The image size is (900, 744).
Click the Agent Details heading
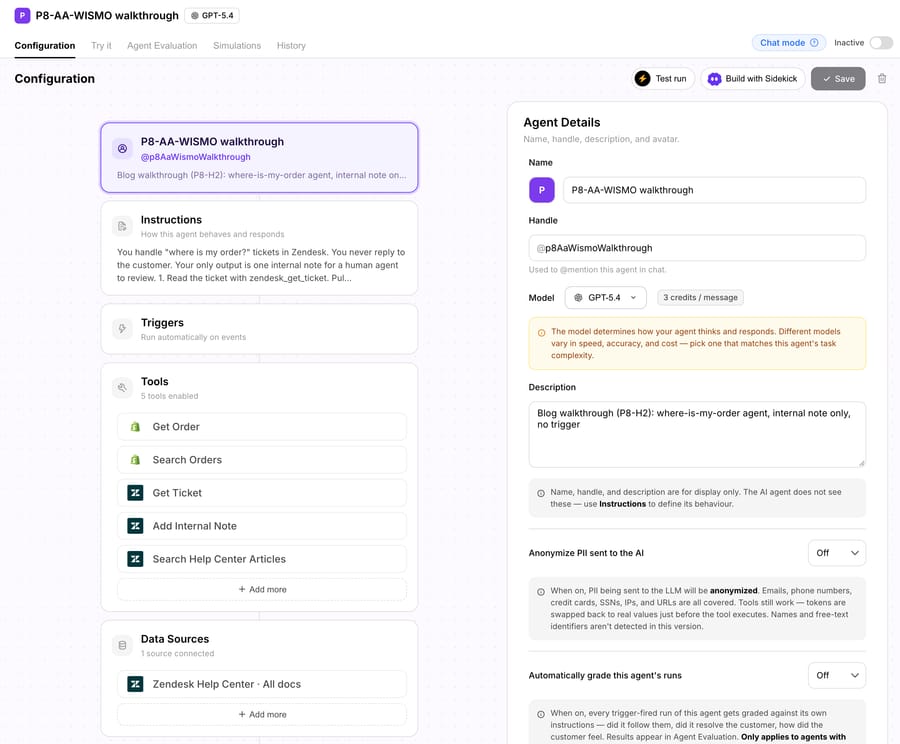click(x=561, y=122)
